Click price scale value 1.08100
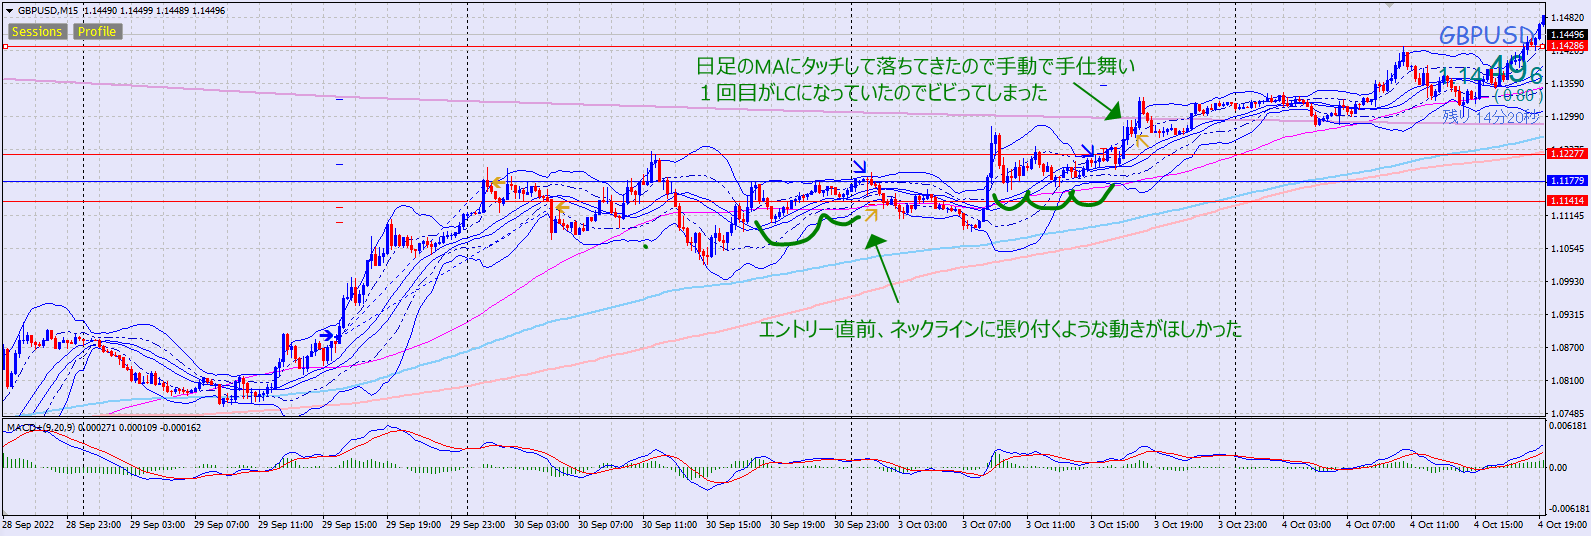 click(1567, 381)
